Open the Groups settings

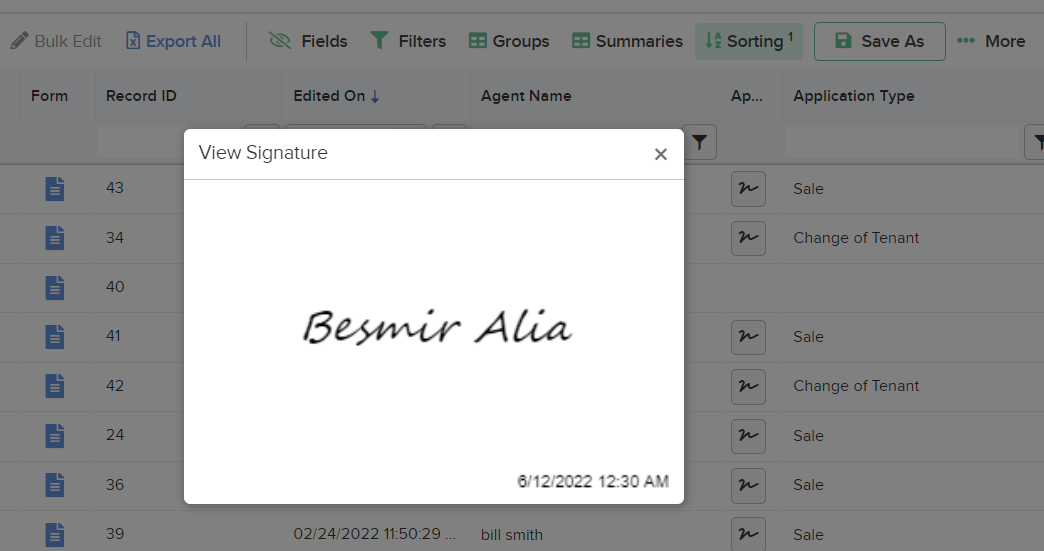[x=509, y=41]
